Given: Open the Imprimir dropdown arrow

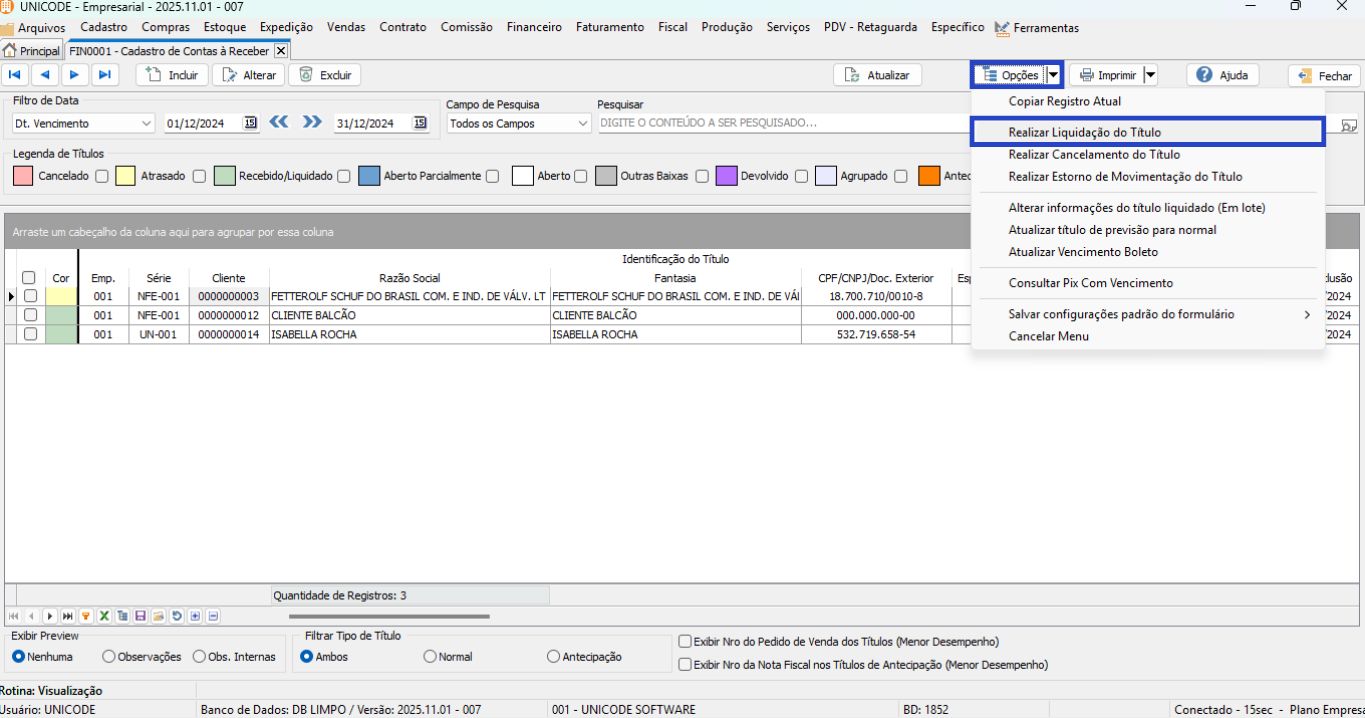Looking at the screenshot, I should pos(1150,75).
